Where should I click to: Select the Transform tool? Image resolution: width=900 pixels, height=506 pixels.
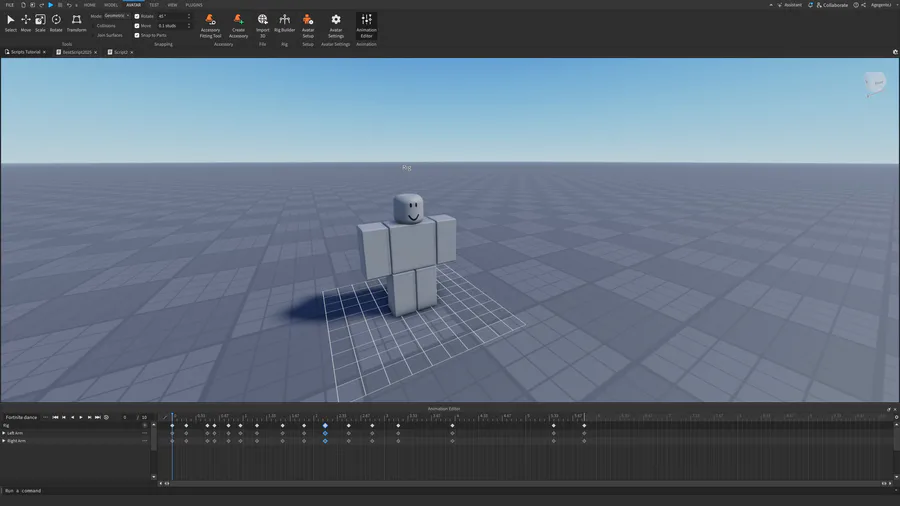(76, 22)
